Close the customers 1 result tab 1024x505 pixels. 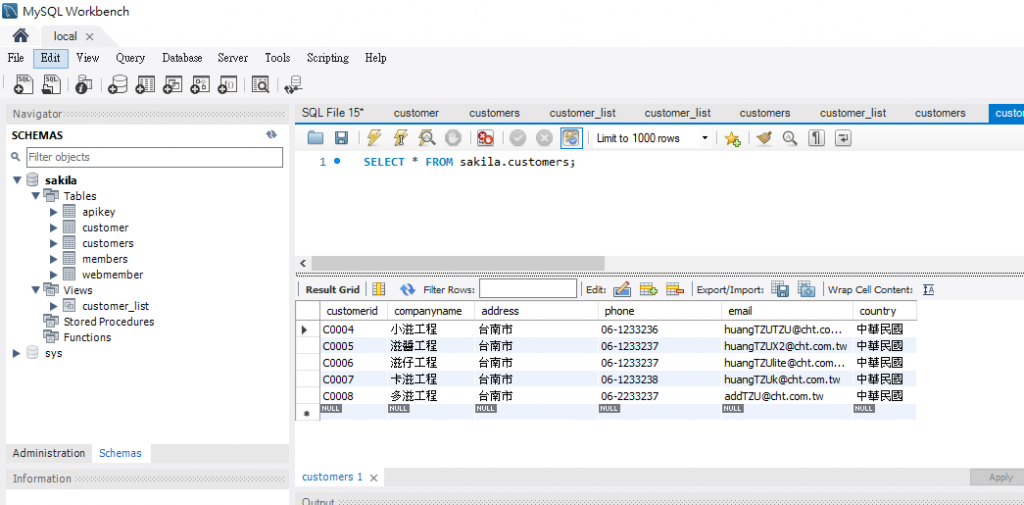(374, 478)
